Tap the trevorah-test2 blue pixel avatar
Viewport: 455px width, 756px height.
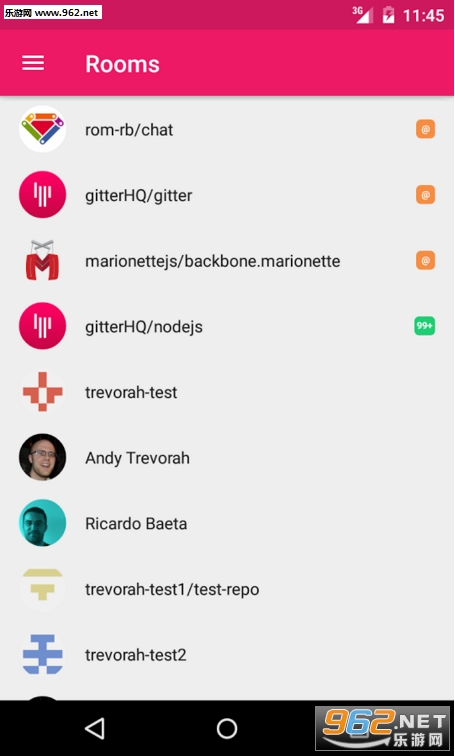[42, 654]
